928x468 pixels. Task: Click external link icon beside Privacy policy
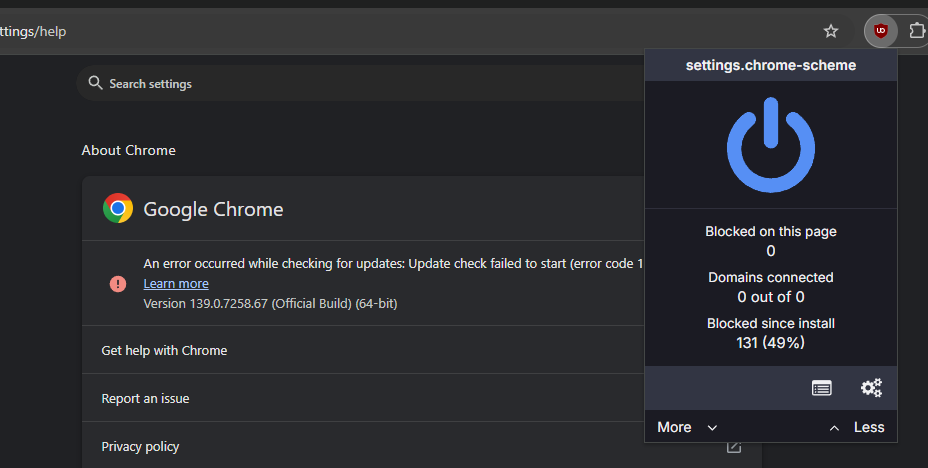[734, 446]
